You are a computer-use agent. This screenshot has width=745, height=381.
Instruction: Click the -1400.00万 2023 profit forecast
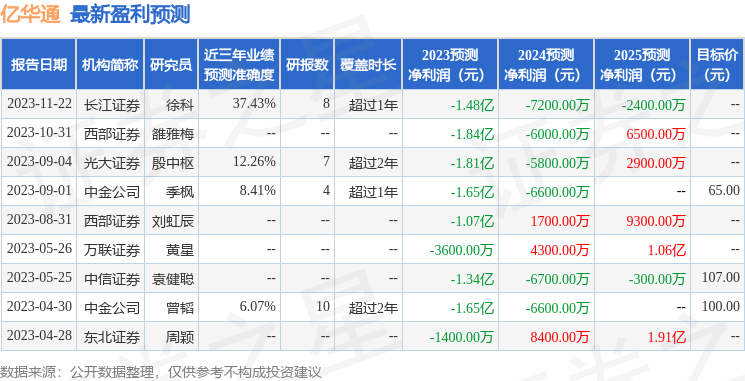click(461, 337)
